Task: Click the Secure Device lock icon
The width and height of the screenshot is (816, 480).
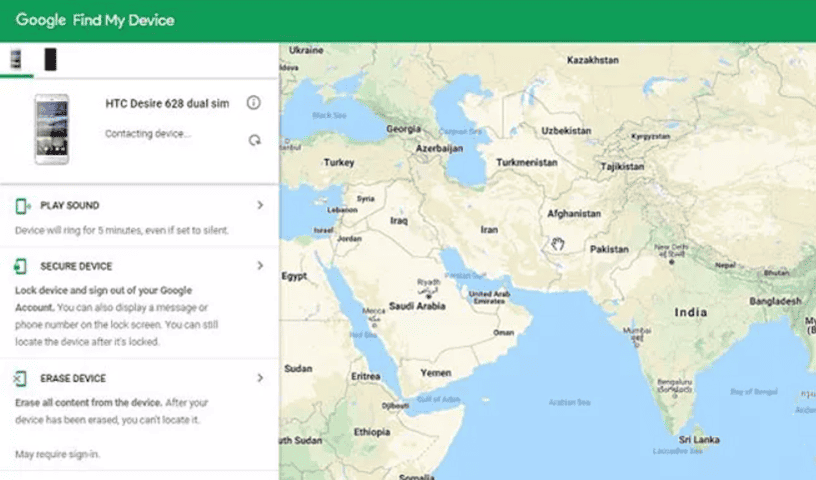Action: tap(20, 267)
